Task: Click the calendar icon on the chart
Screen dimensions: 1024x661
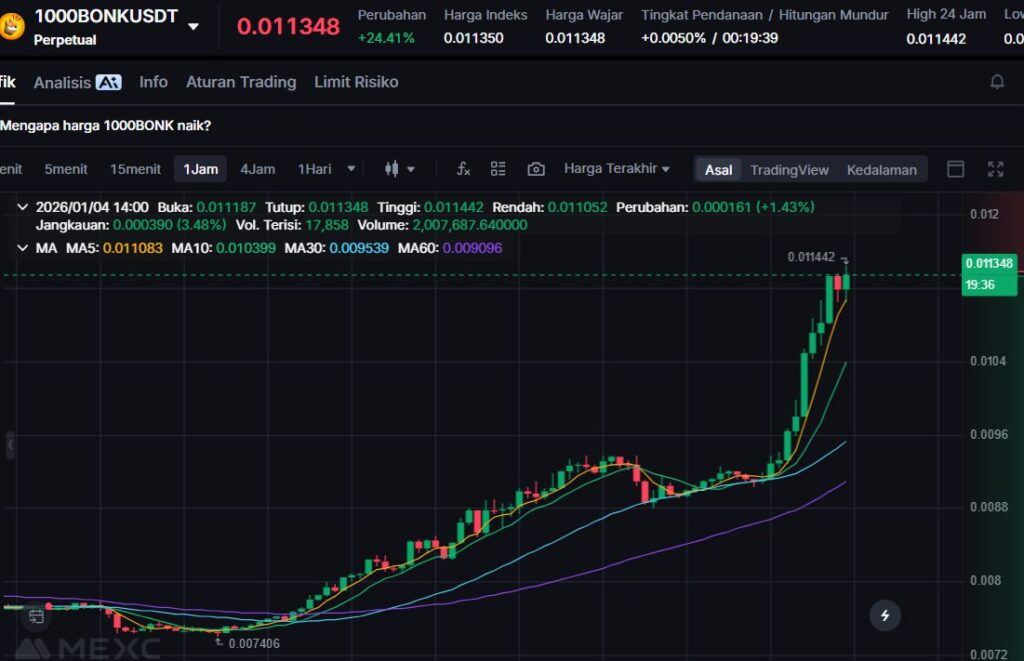Action: click(37, 615)
